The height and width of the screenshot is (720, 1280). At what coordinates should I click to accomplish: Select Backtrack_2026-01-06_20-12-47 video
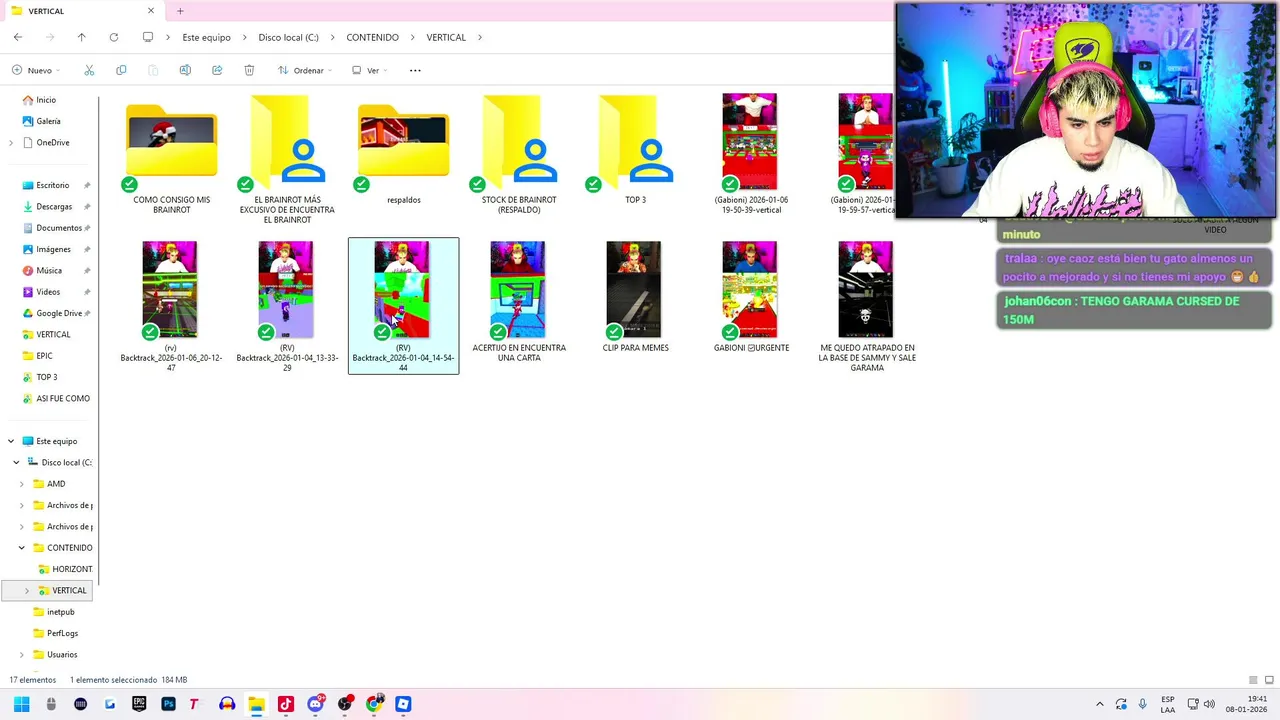tap(172, 307)
